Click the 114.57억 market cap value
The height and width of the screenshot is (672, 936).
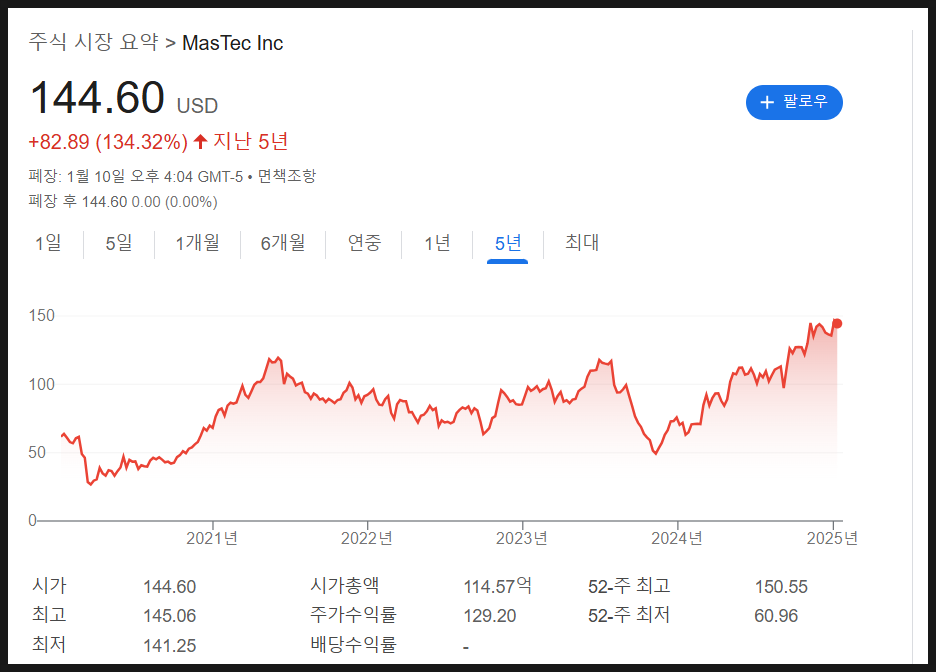coord(497,586)
